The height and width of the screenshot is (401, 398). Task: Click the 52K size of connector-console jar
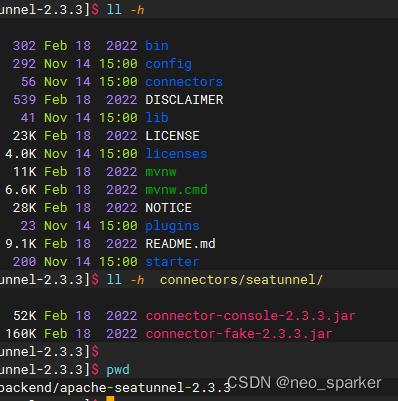(24, 316)
